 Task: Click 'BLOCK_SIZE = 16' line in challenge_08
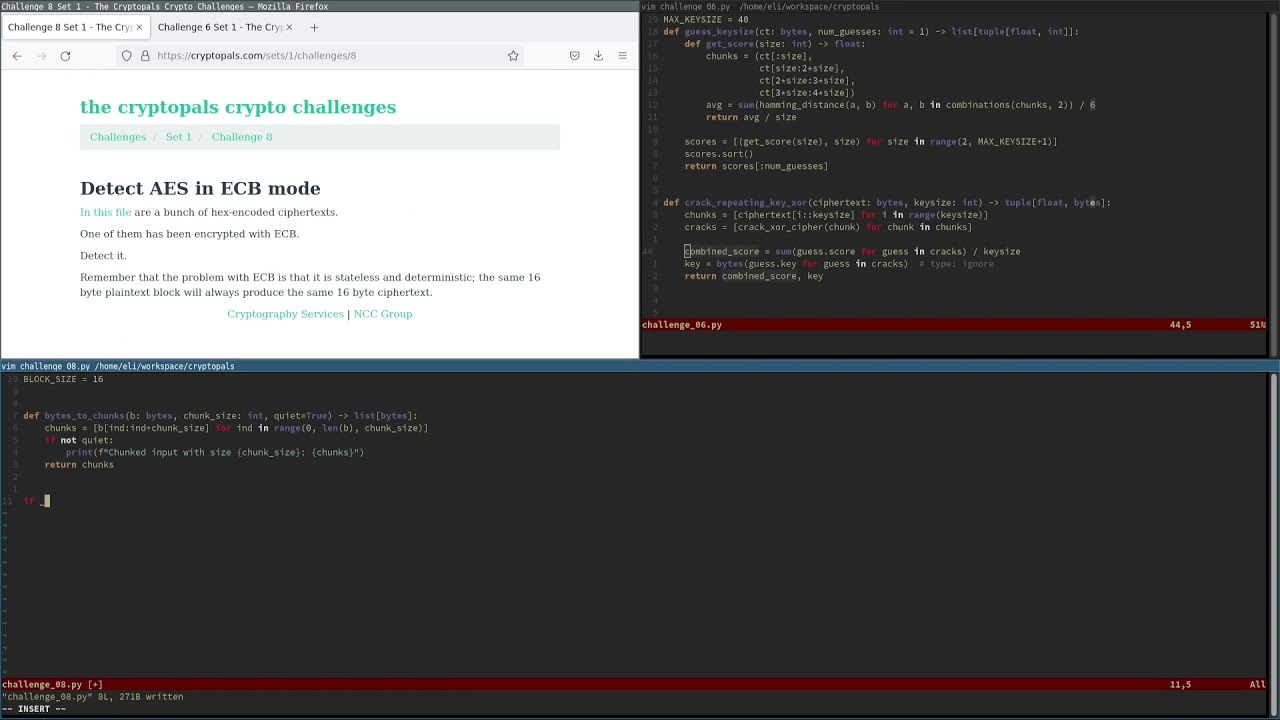(63, 380)
